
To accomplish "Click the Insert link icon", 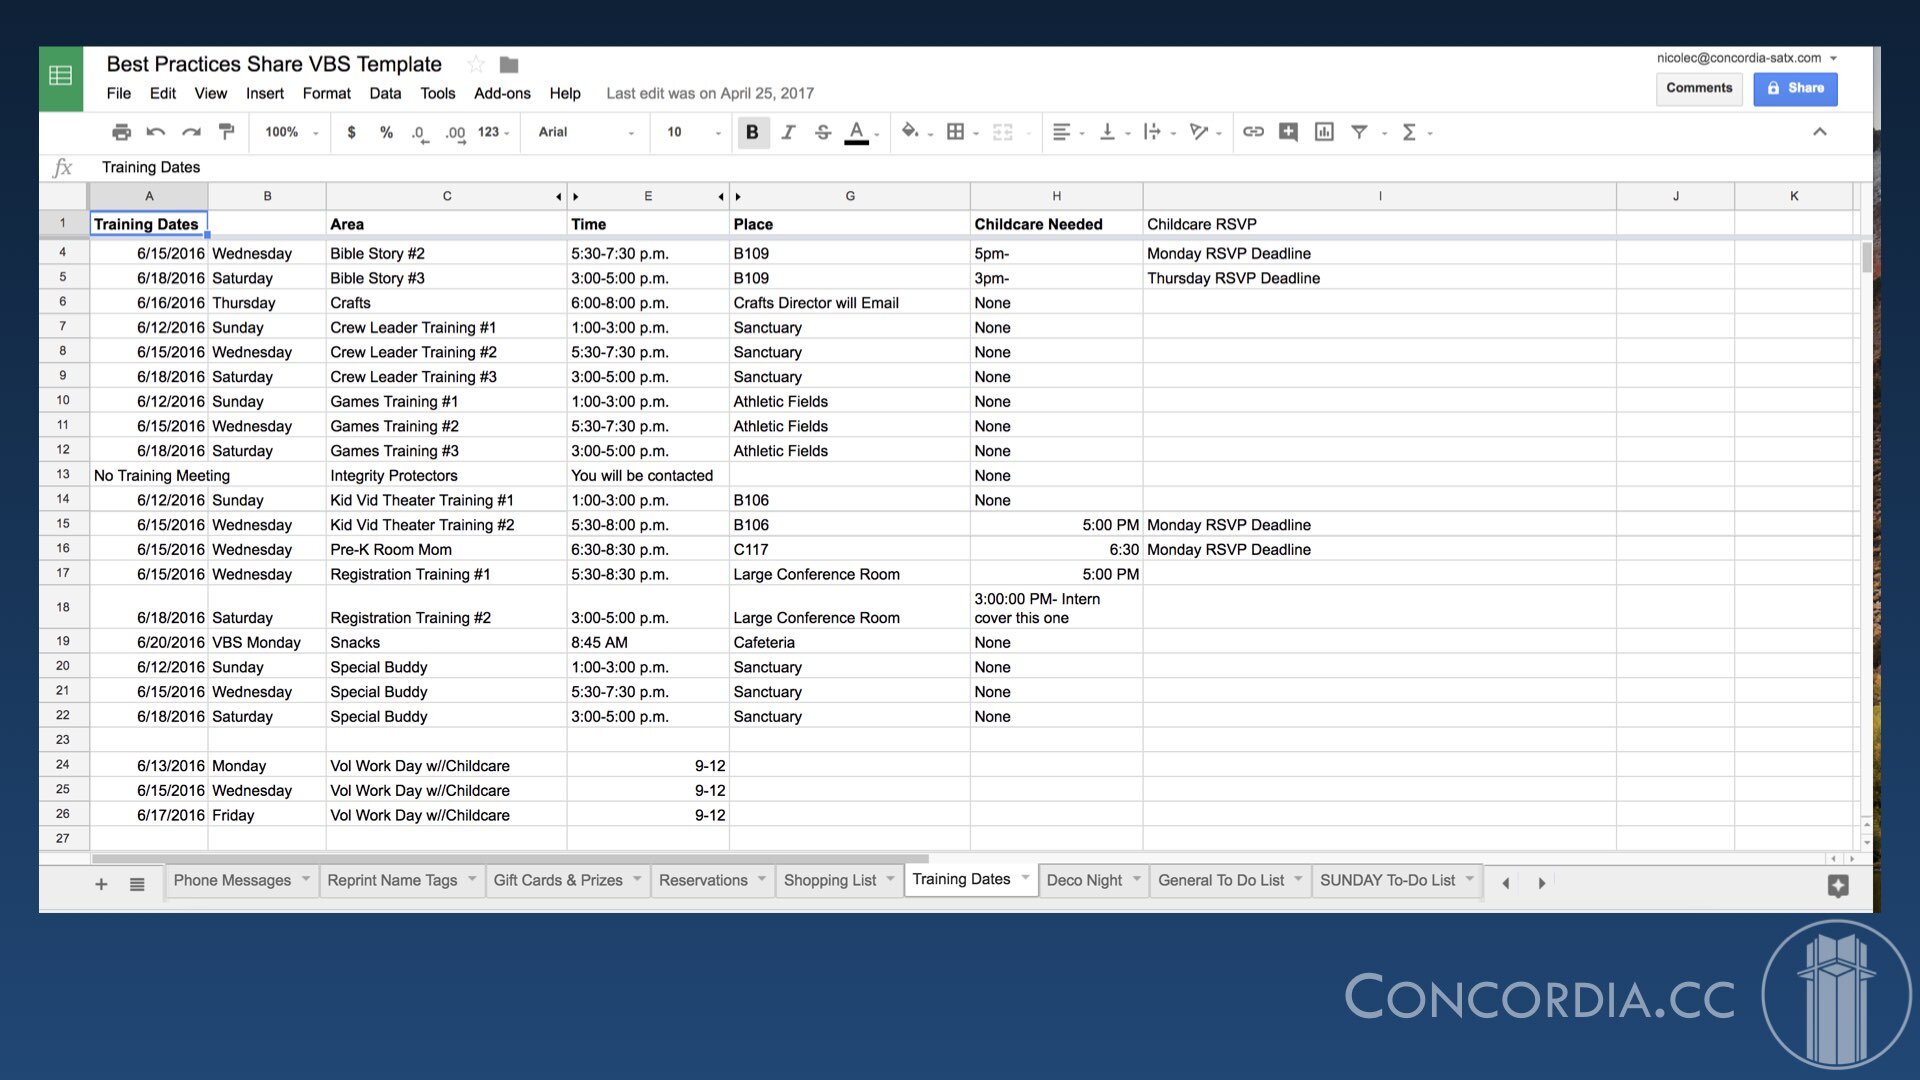I will point(1253,132).
